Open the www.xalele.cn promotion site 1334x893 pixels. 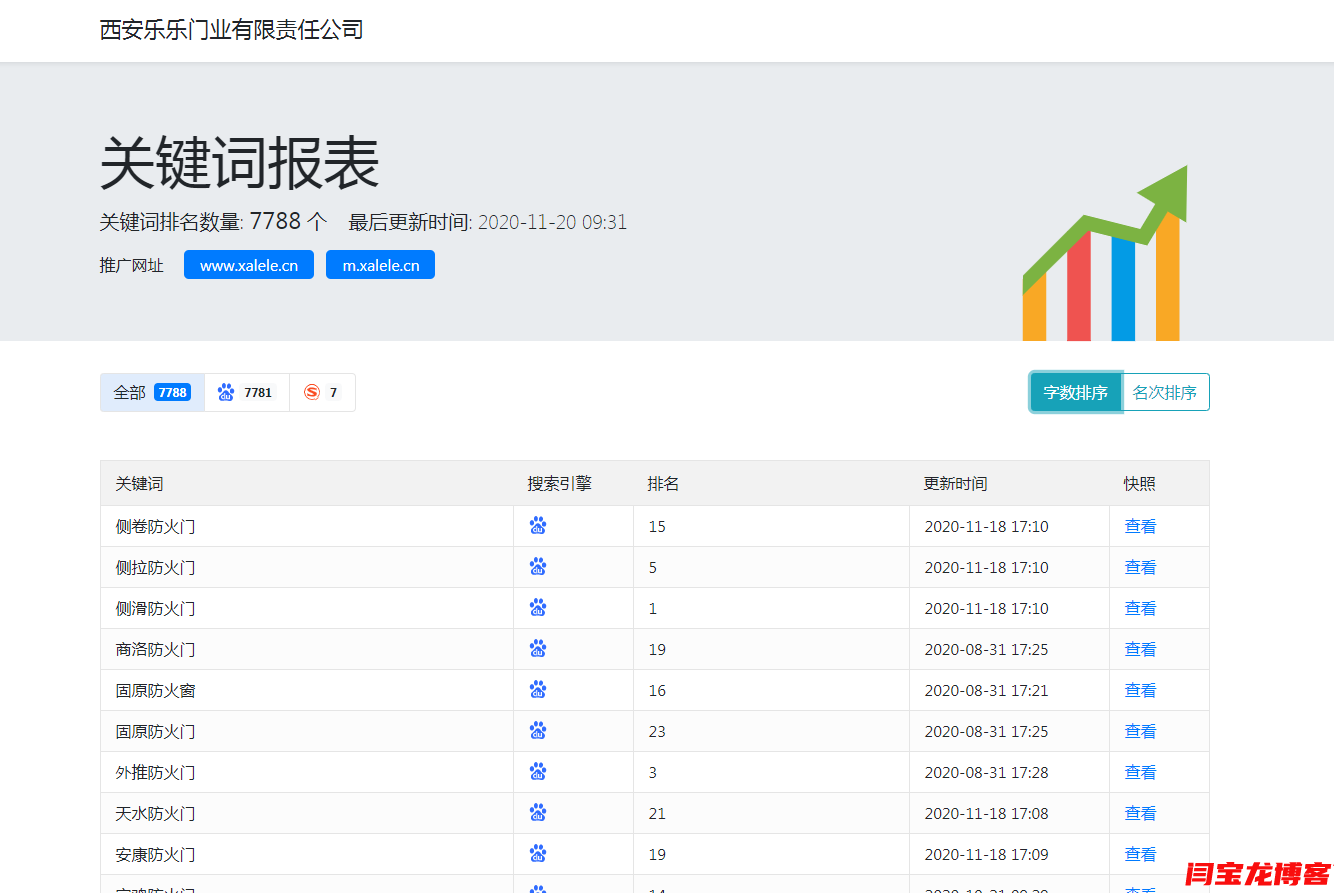point(249,265)
